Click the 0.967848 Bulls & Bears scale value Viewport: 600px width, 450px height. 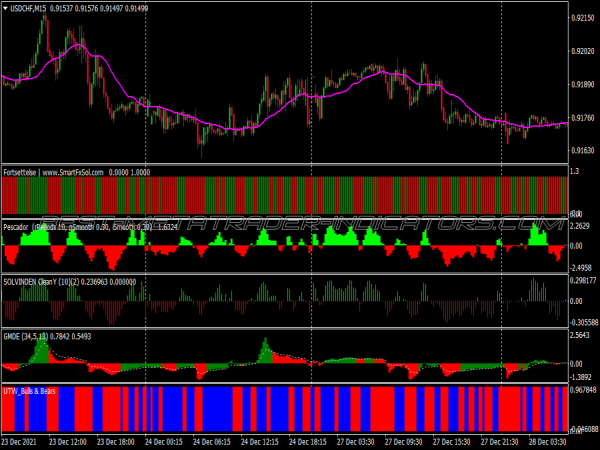583,390
